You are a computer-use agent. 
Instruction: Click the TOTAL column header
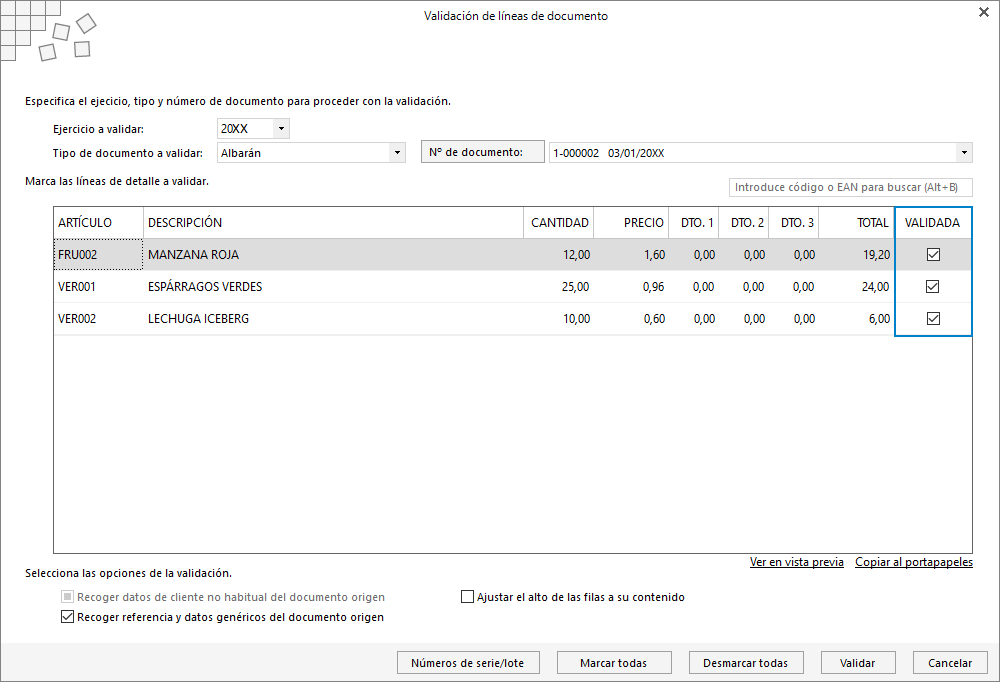pyautogui.click(x=857, y=223)
